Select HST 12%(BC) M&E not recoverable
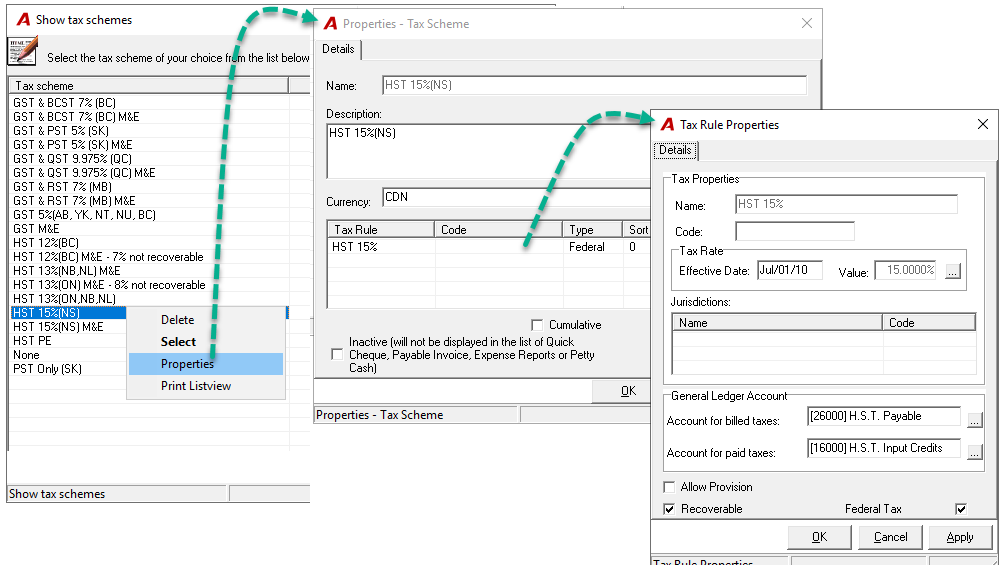 pyautogui.click(x=109, y=257)
